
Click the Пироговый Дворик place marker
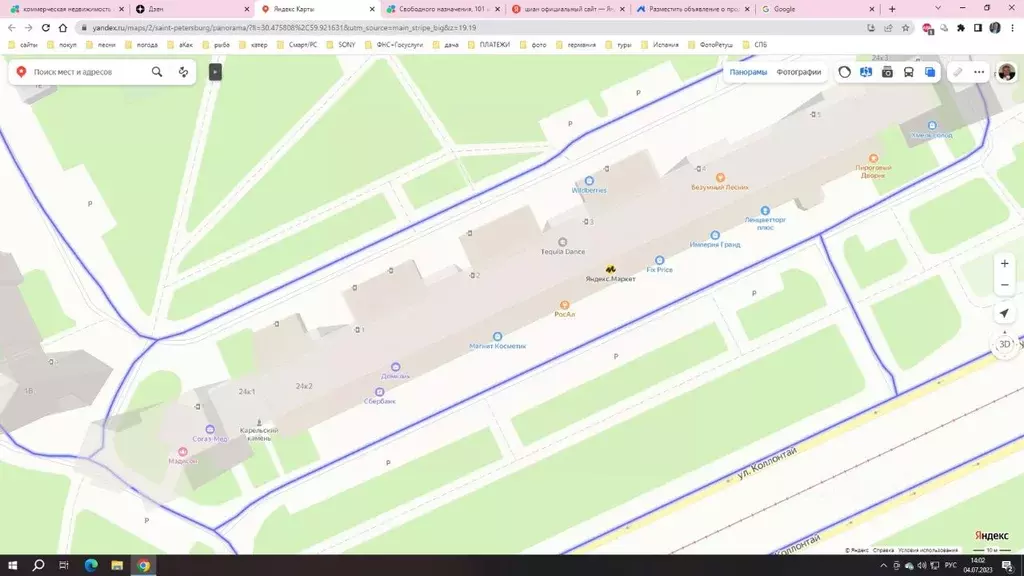[873, 158]
